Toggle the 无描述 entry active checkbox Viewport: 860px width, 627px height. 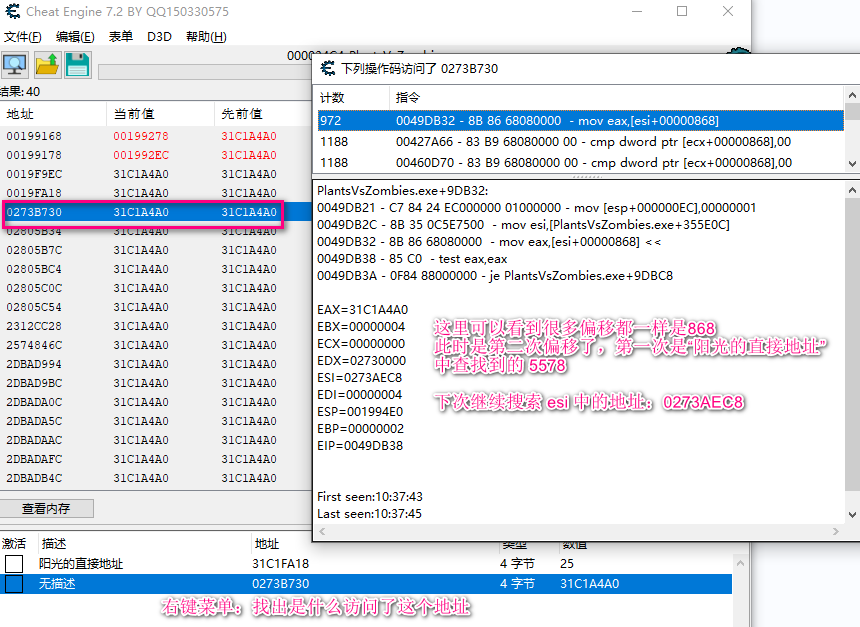(14, 584)
